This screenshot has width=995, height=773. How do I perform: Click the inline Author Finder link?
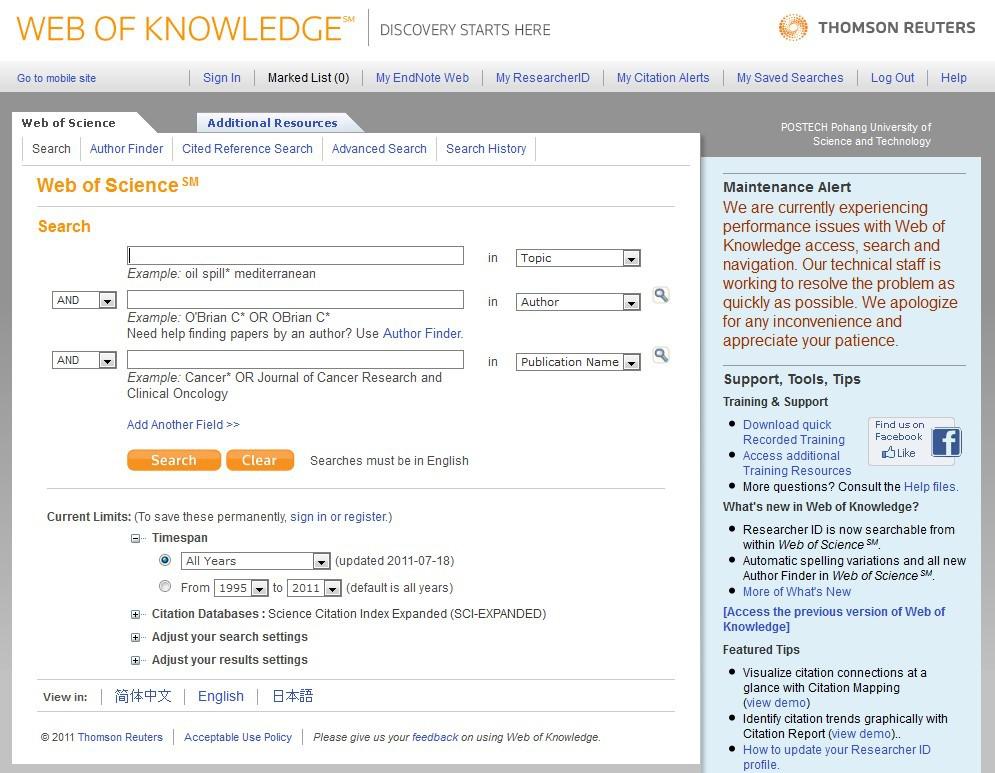pos(422,333)
